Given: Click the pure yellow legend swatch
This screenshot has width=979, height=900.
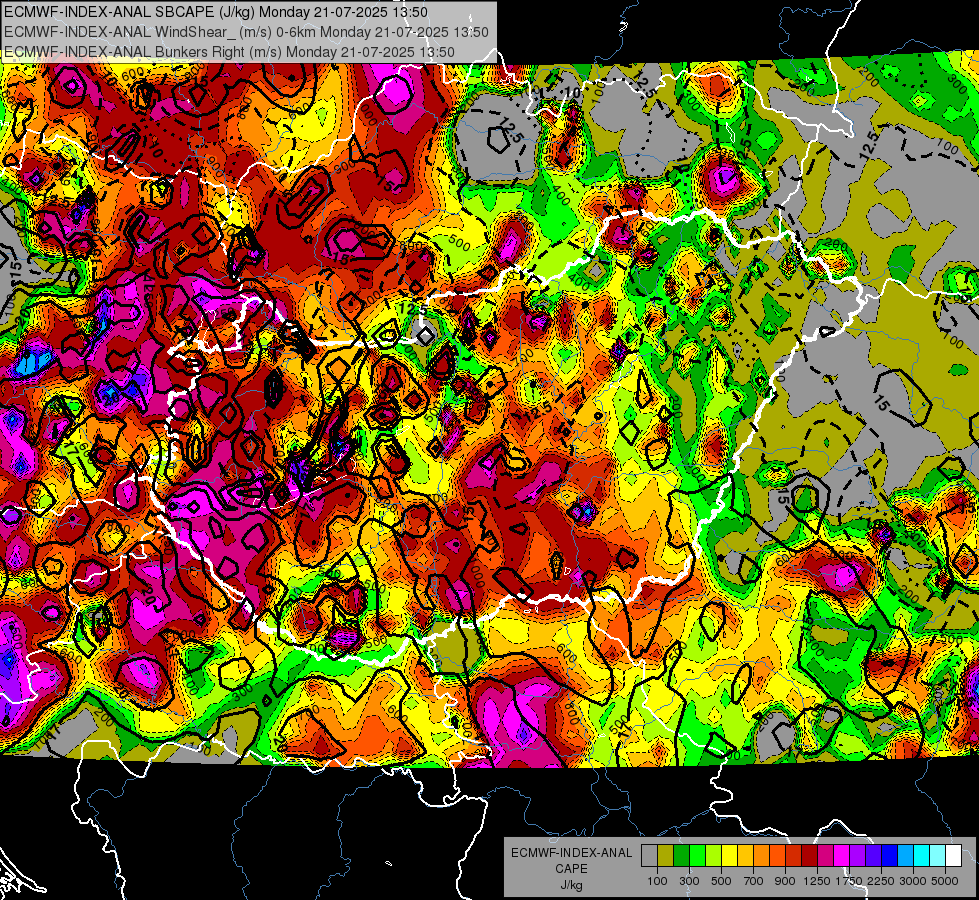Looking at the screenshot, I should point(729,856).
